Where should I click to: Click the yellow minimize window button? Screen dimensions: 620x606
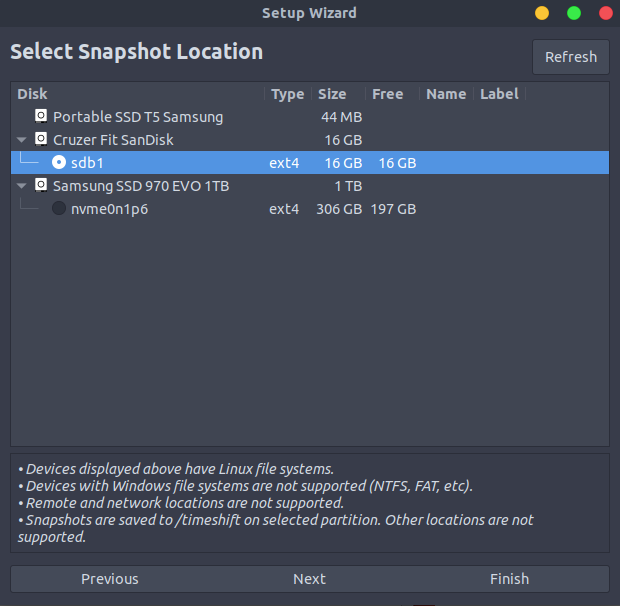point(542,13)
